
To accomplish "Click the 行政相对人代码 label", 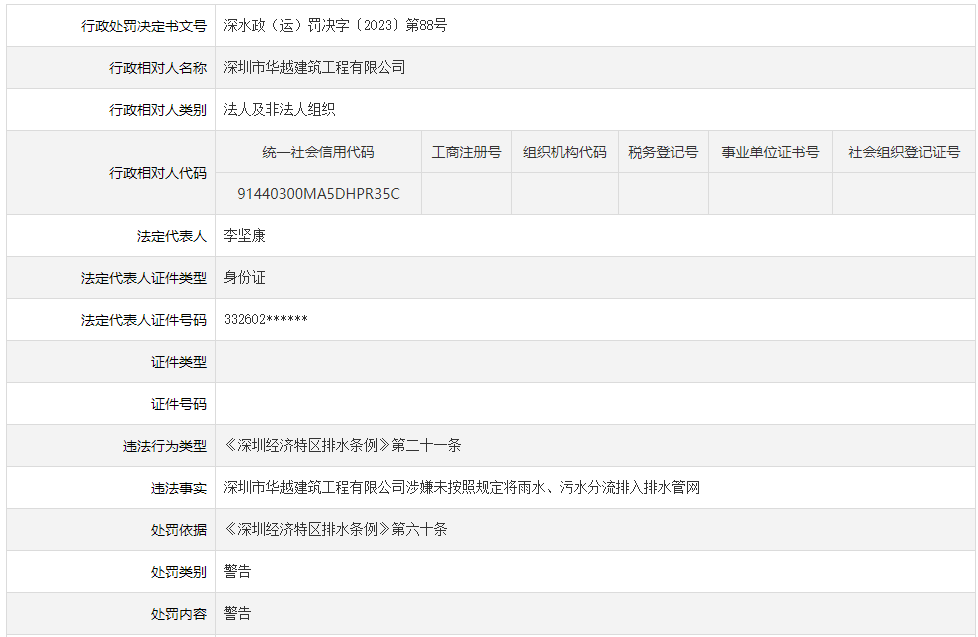I will (x=158, y=173).
